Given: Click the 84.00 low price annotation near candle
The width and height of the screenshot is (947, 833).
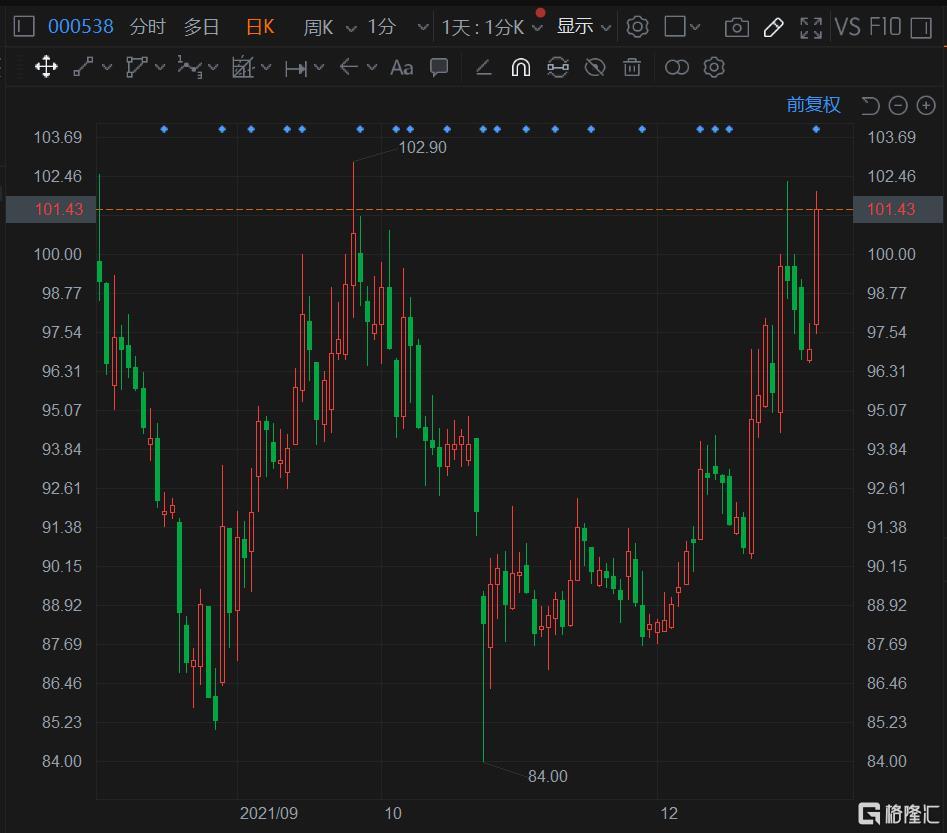Looking at the screenshot, I should [x=547, y=776].
